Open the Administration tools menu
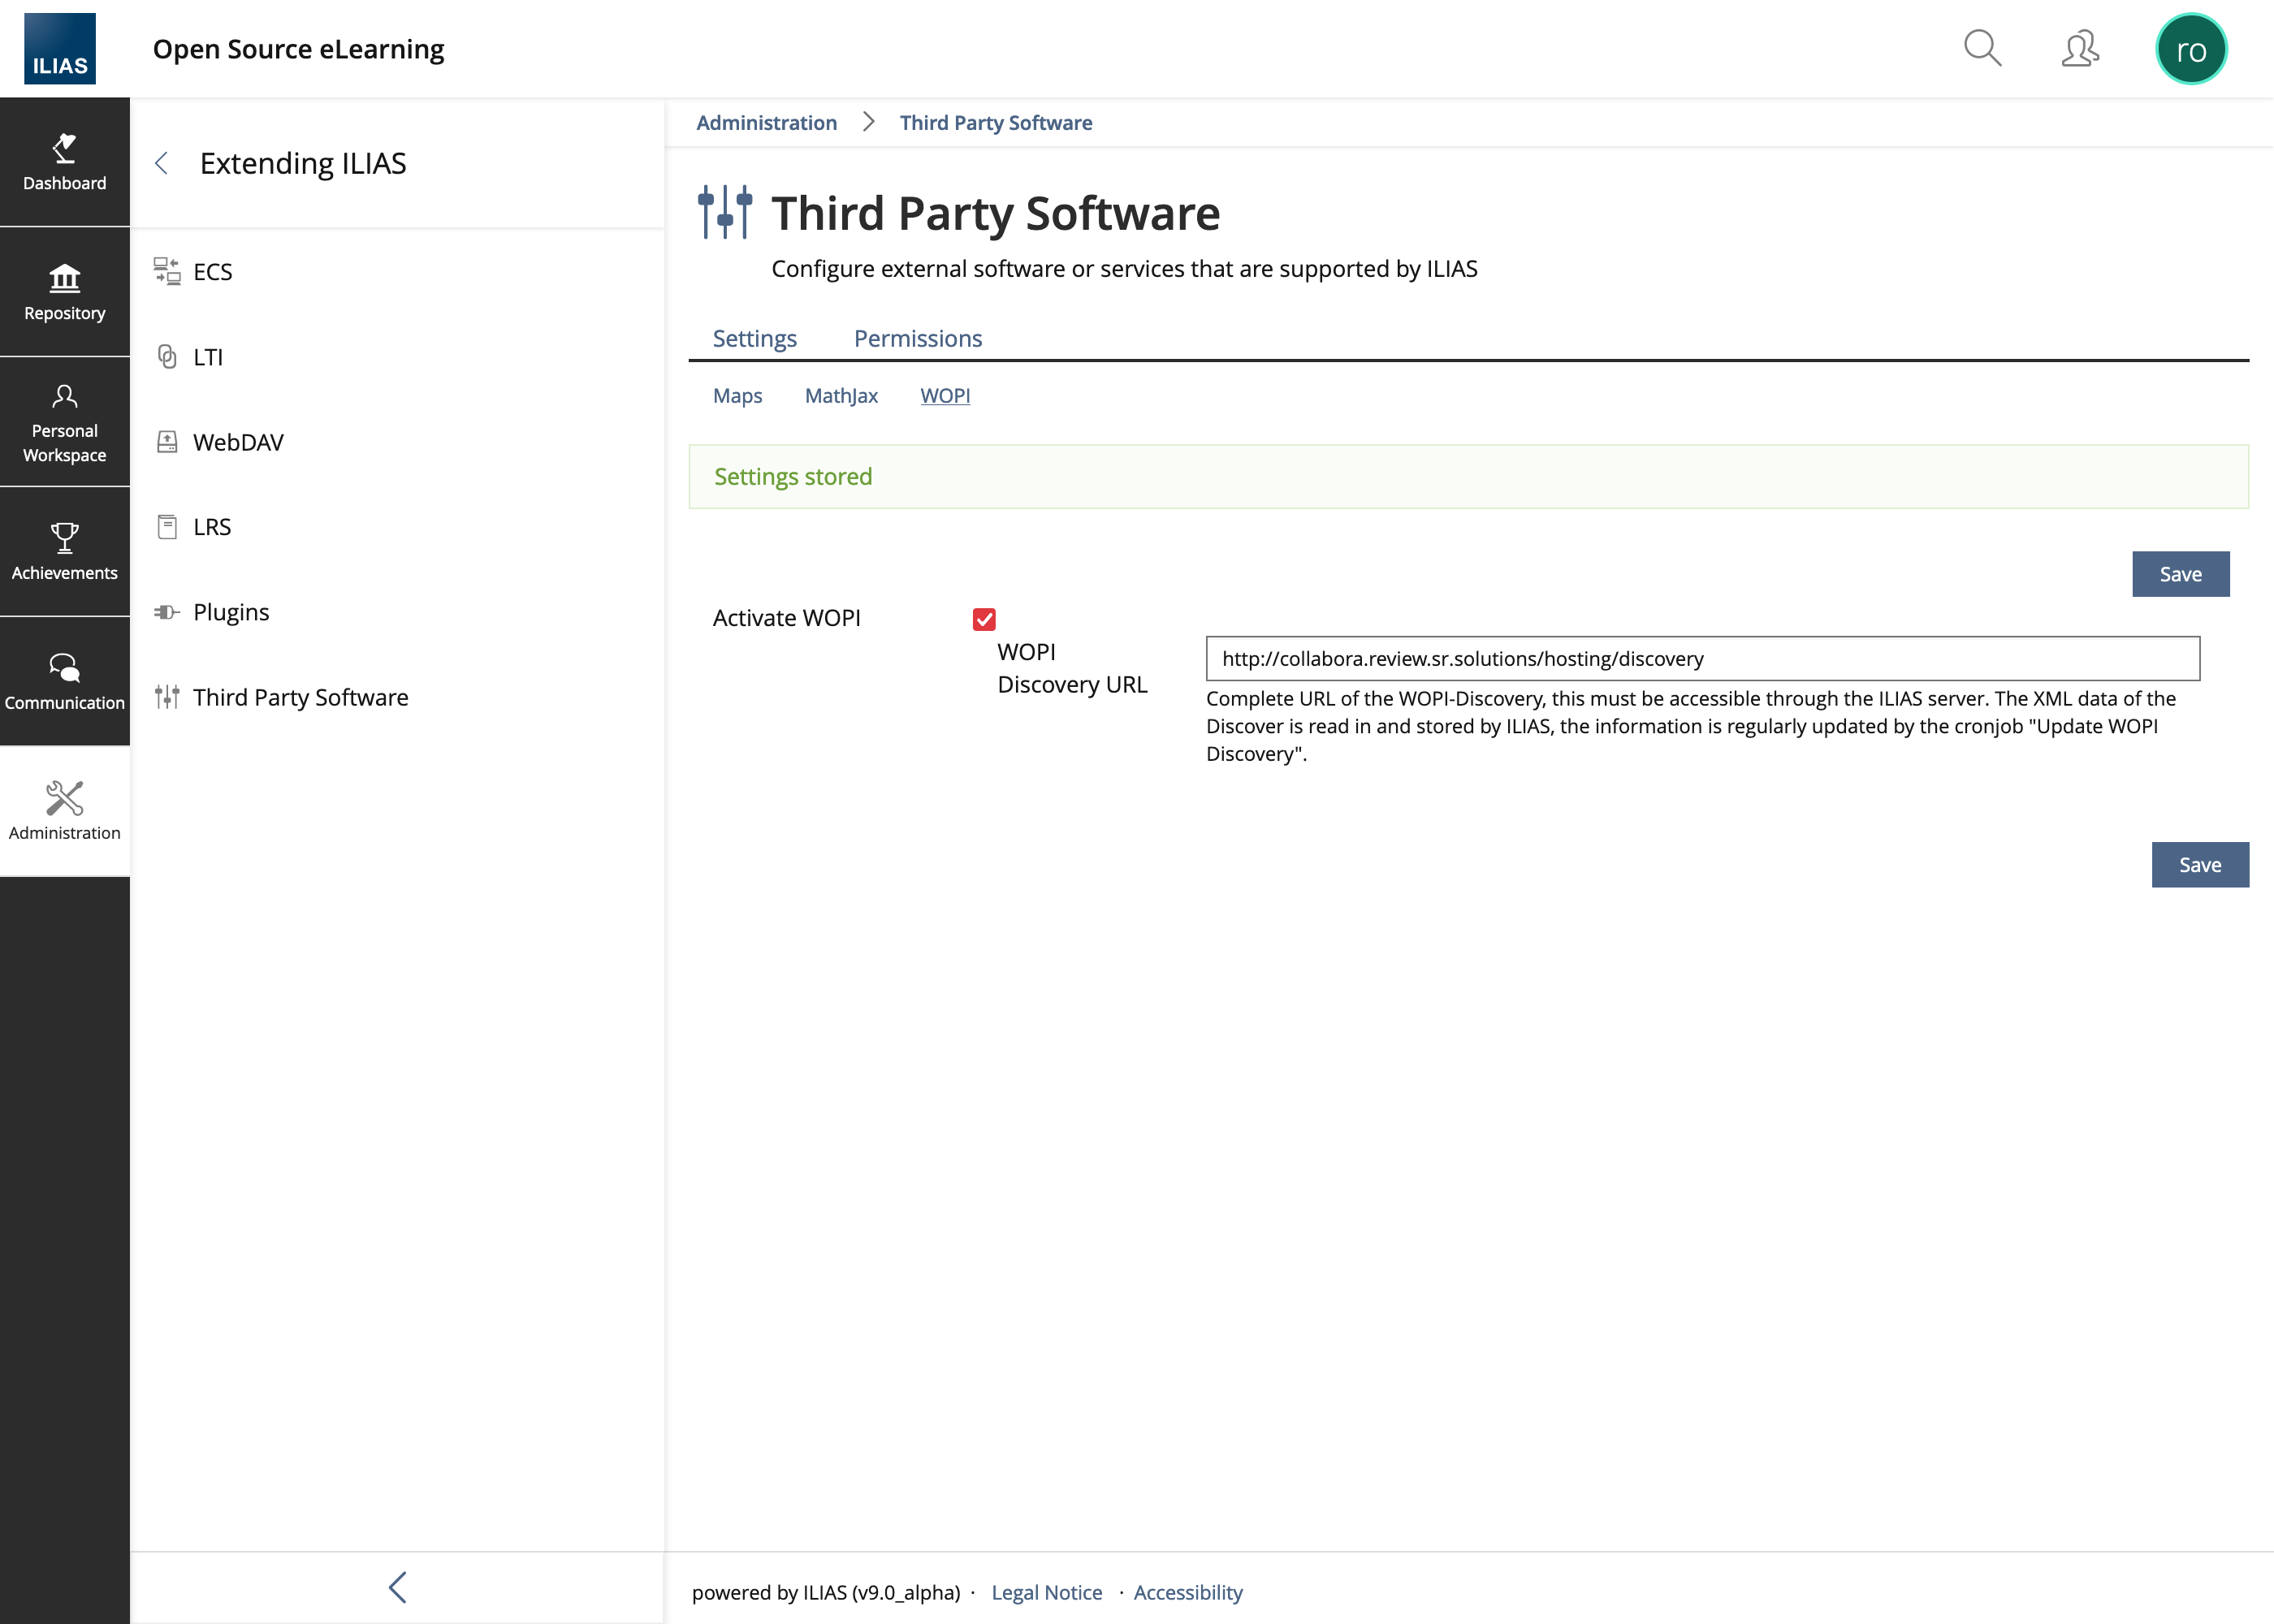Image resolution: width=2274 pixels, height=1624 pixels. coord(64,811)
